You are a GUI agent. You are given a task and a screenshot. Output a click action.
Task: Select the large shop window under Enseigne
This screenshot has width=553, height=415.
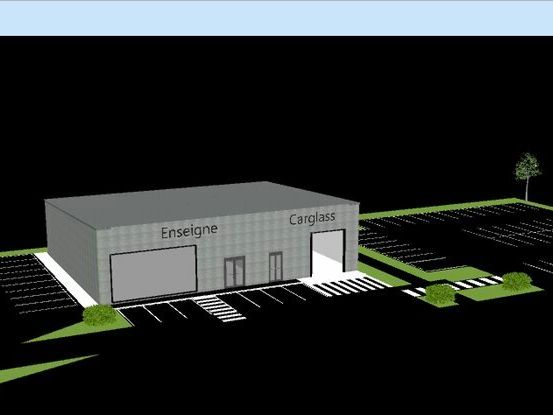(153, 274)
